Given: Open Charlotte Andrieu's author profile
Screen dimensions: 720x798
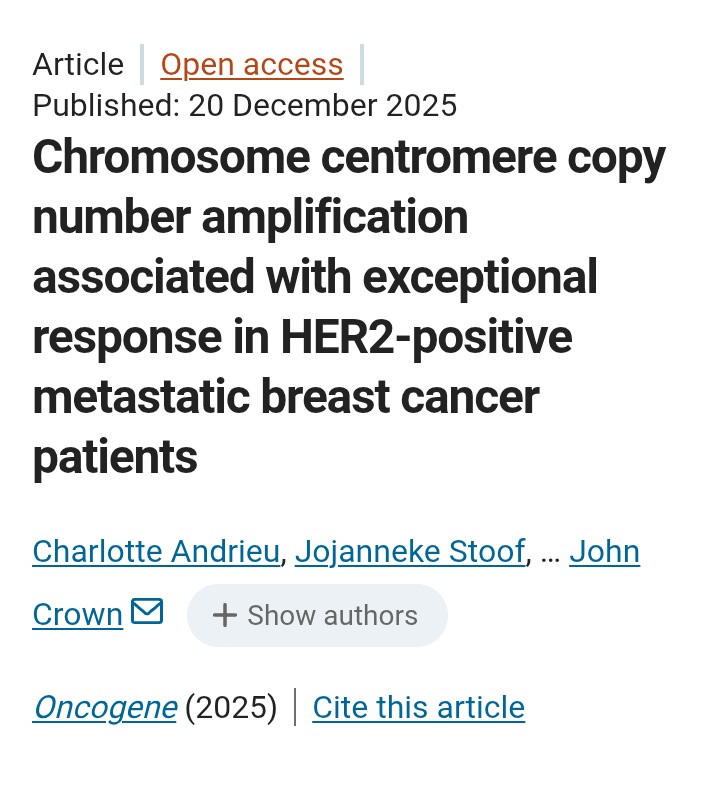Looking at the screenshot, I should (x=156, y=551).
